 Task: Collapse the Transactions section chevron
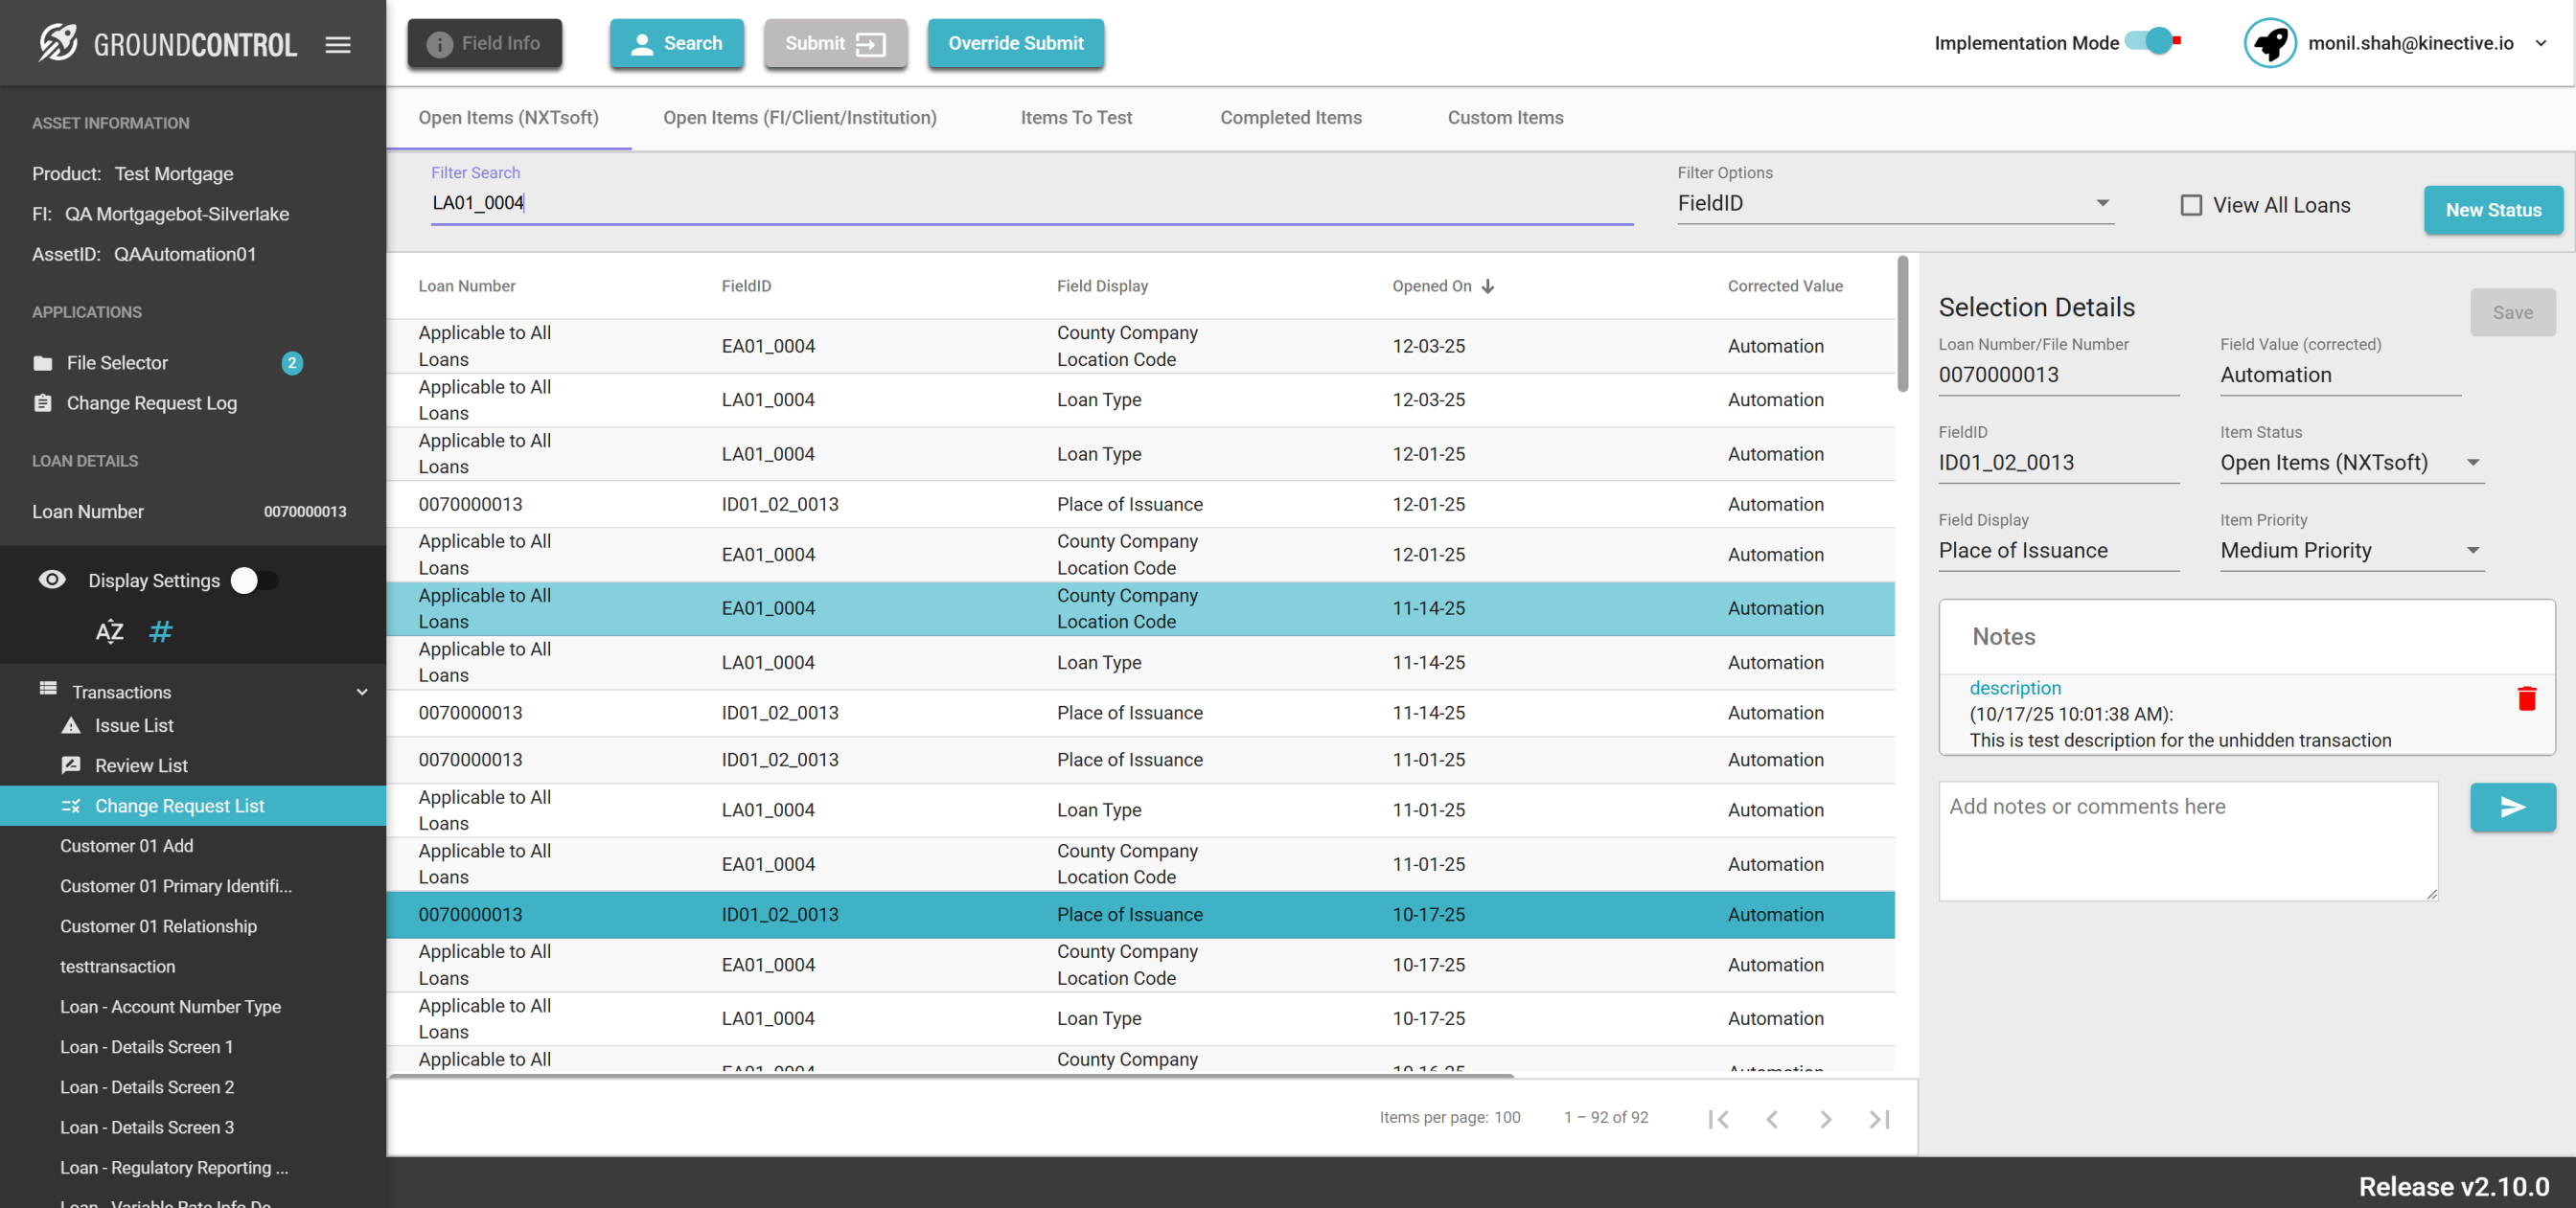pyautogui.click(x=362, y=691)
